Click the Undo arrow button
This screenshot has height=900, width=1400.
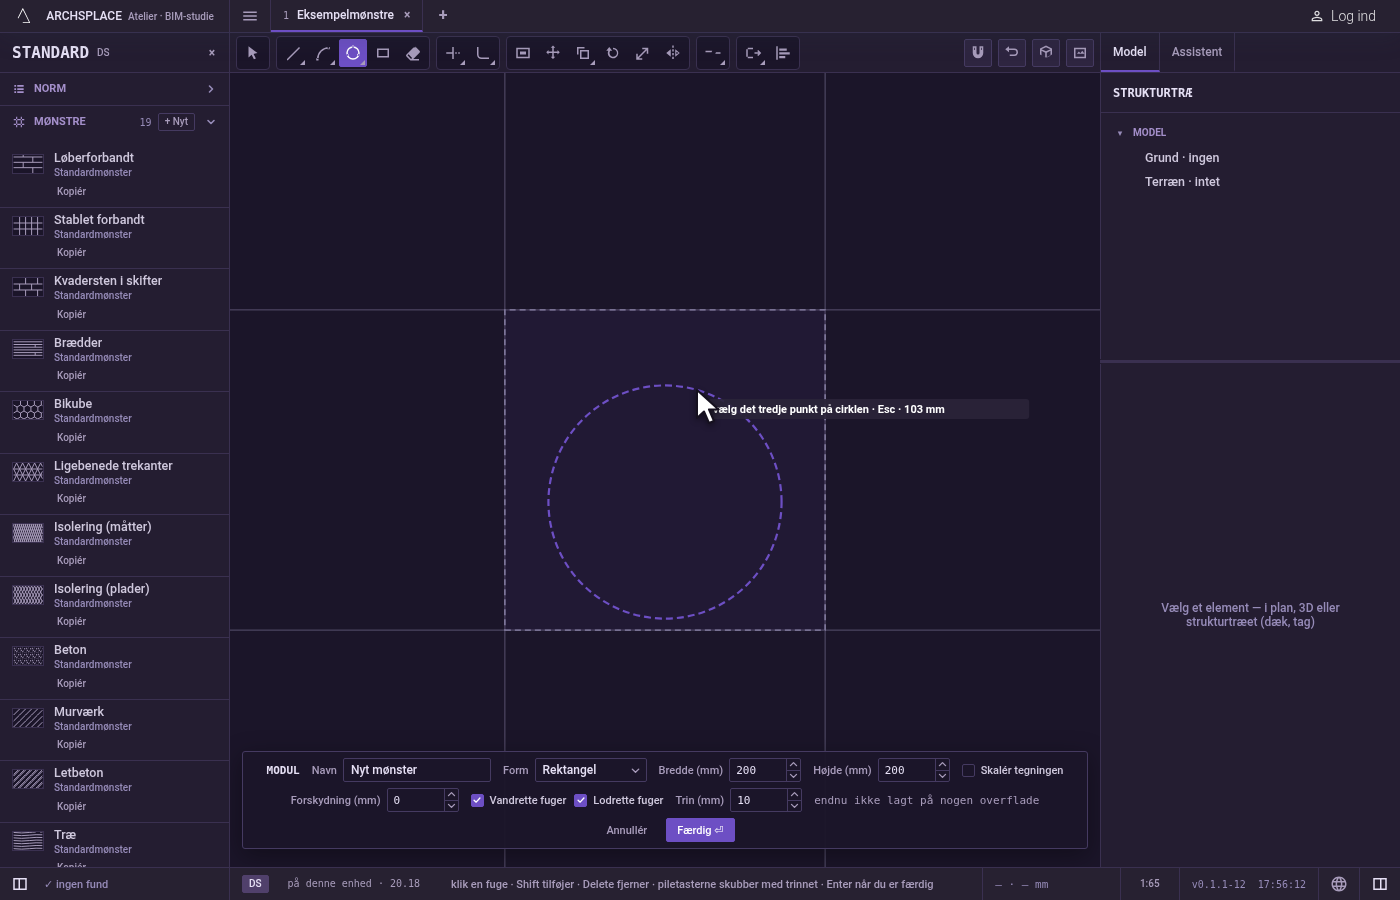(x=1012, y=52)
